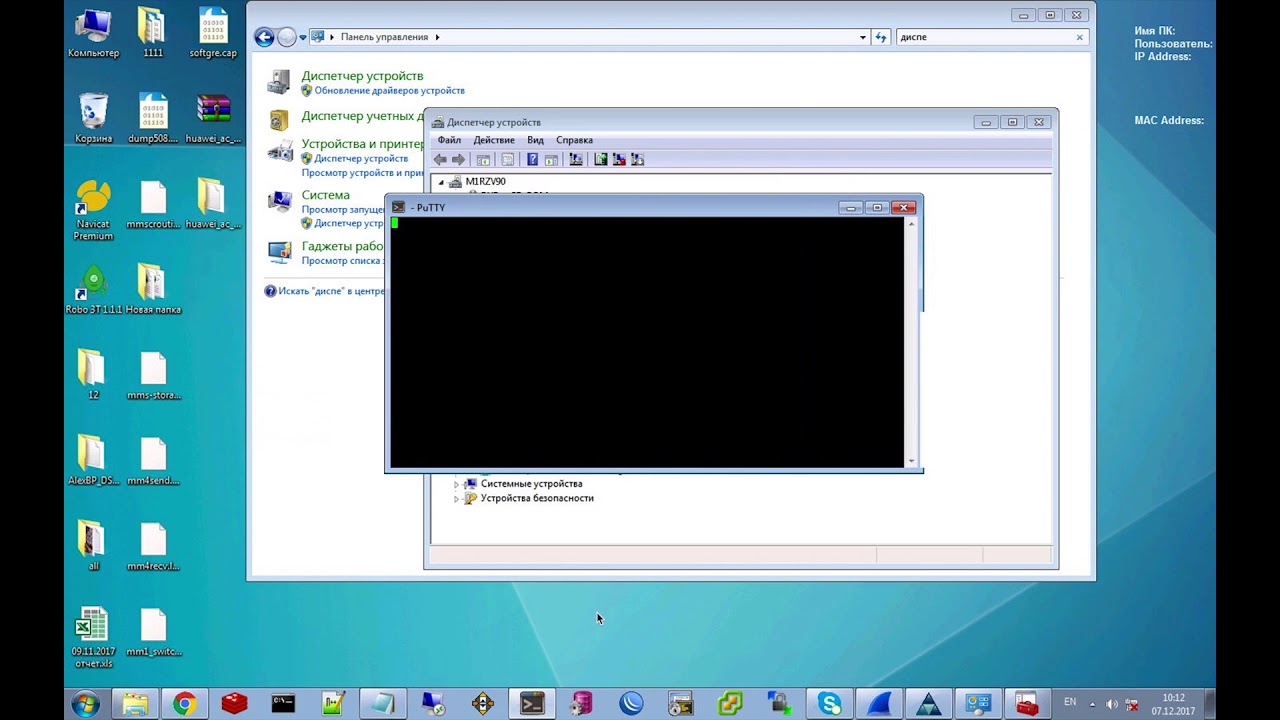1280x720 pixels.
Task: Open Google Chrome from the taskbar
Action: point(184,704)
